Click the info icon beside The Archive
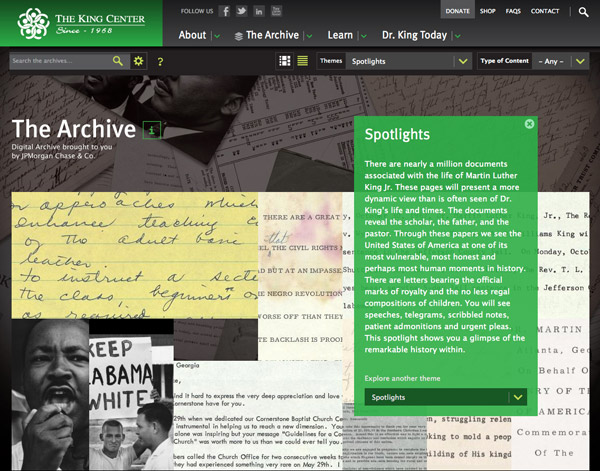 coord(150,129)
